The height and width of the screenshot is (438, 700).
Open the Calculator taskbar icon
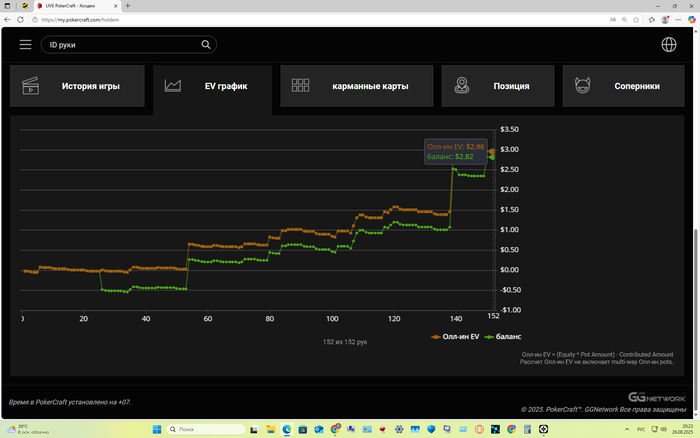coord(527,430)
